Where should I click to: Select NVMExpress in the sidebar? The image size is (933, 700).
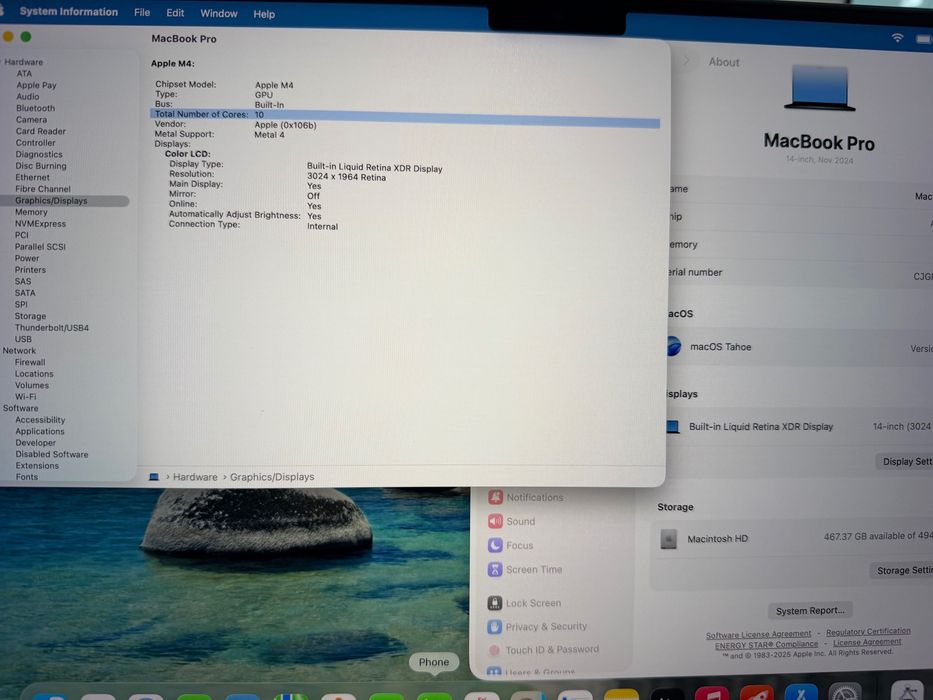pyautogui.click(x=40, y=224)
